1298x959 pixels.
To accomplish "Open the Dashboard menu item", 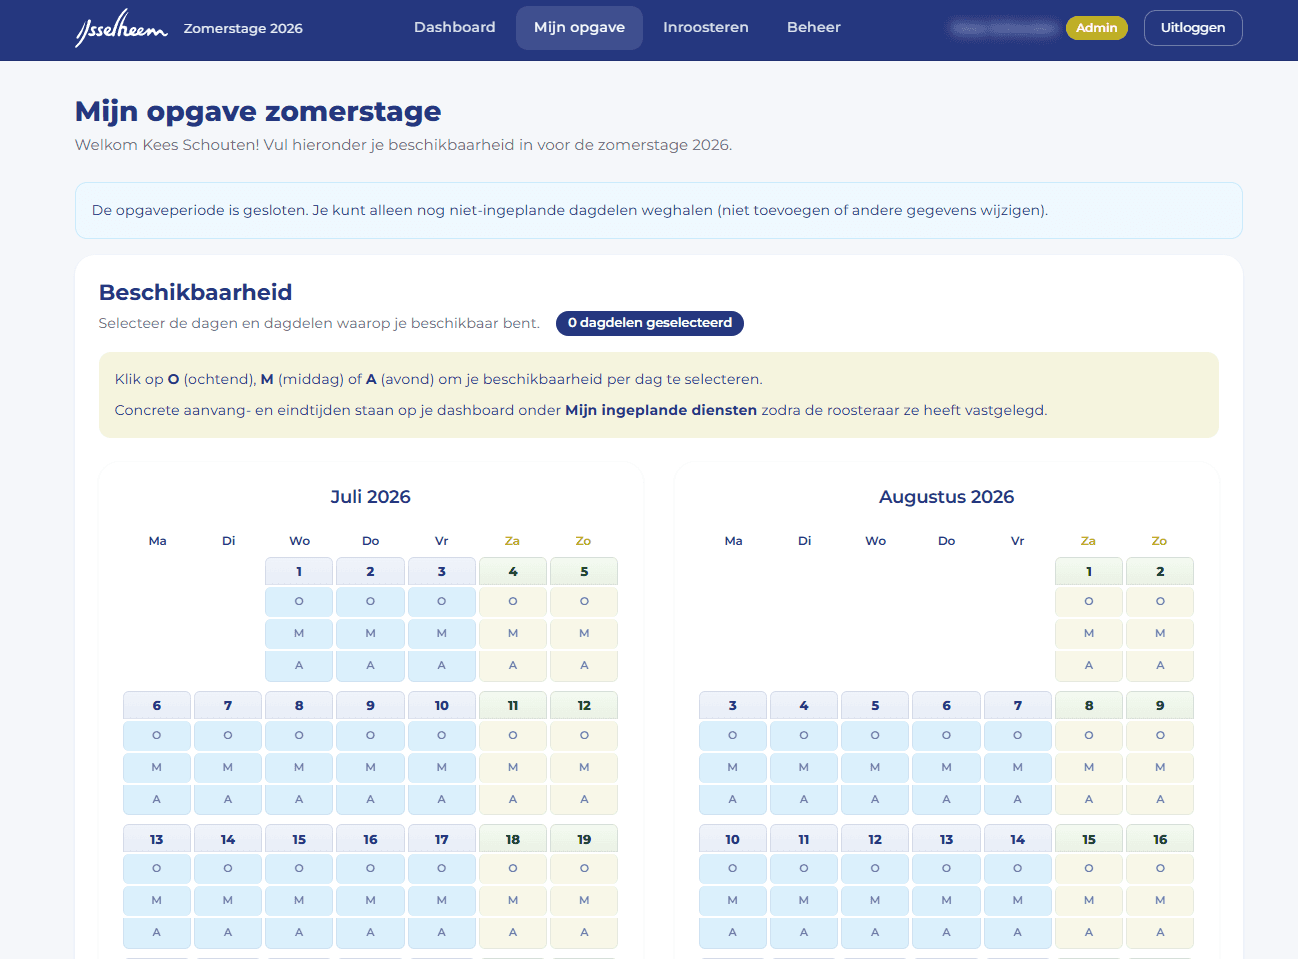I will pos(455,27).
